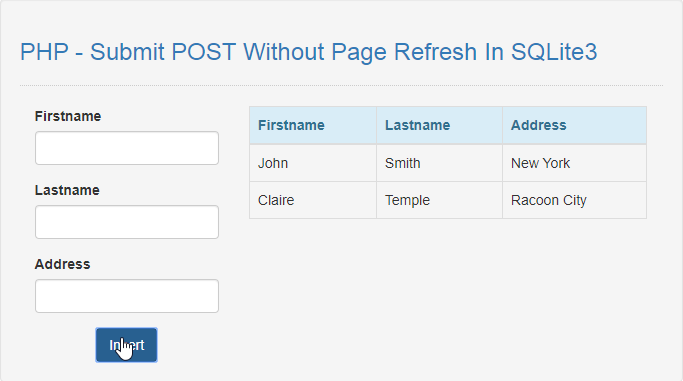Click the Lastname form label
The height and width of the screenshot is (381, 683).
click(67, 190)
